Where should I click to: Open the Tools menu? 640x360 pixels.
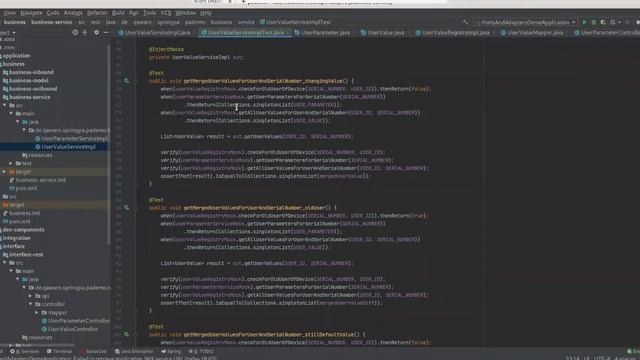click(x=149, y=13)
